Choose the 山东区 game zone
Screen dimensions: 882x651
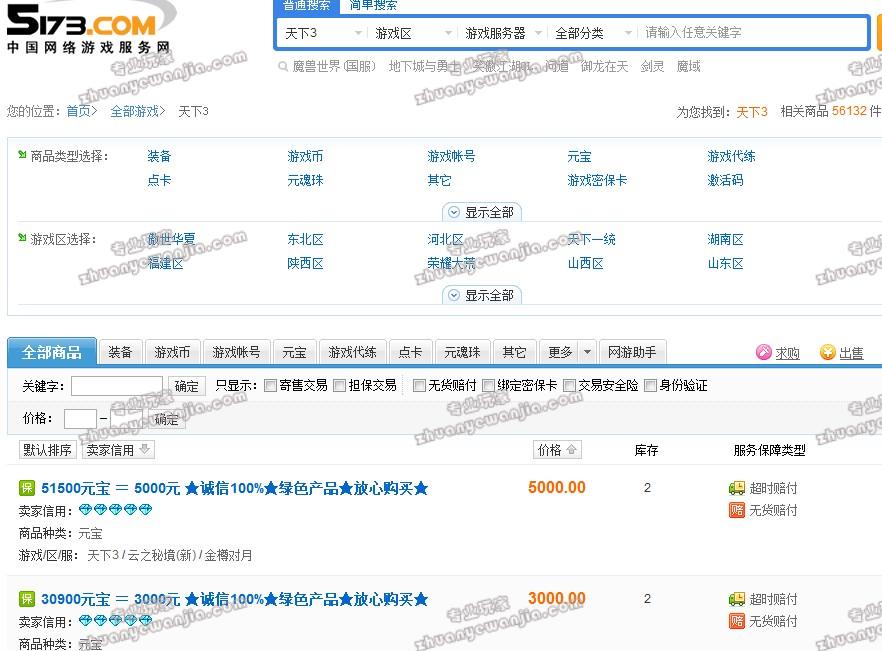point(725,263)
